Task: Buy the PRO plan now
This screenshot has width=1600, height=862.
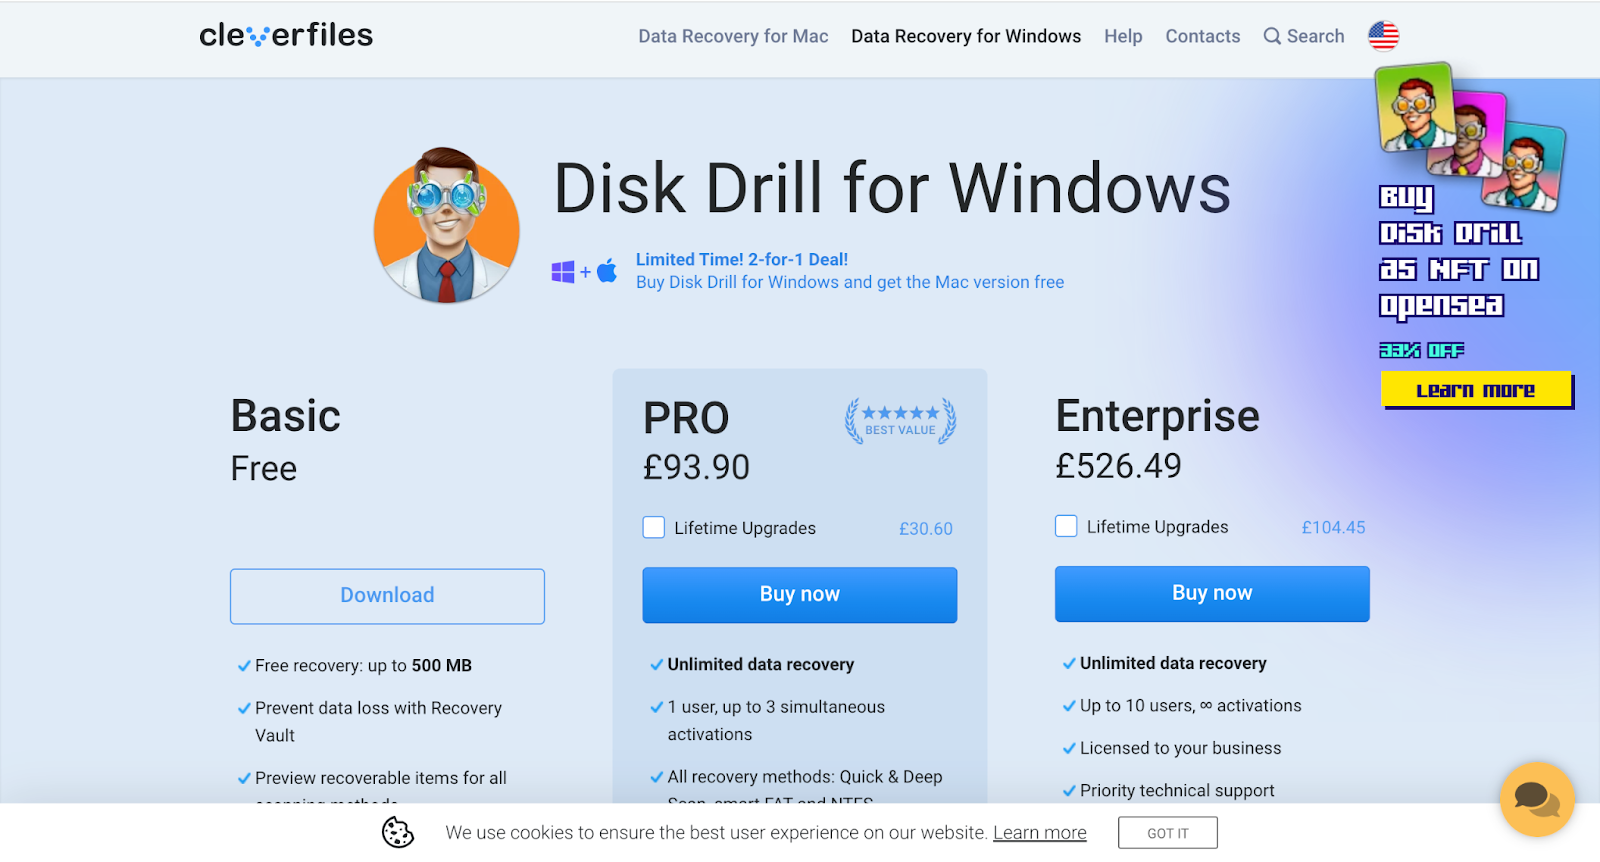Action: [x=800, y=595]
